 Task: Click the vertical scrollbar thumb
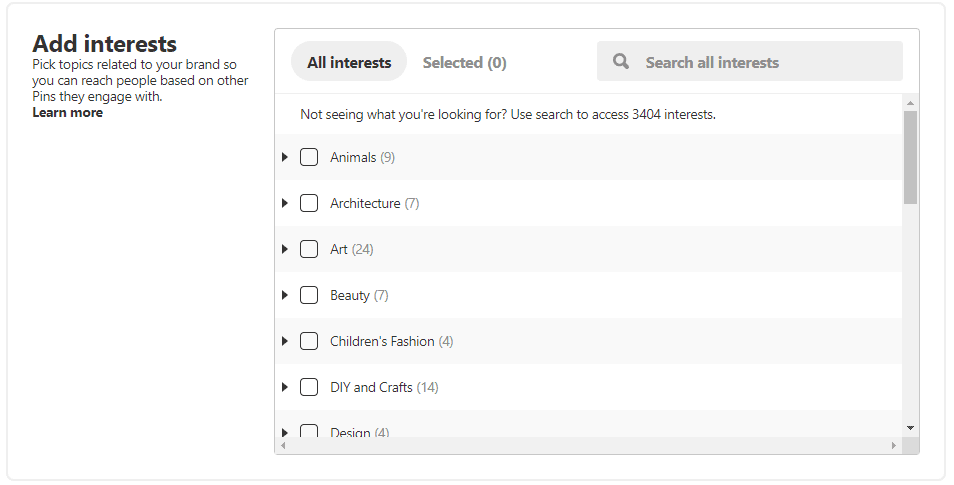910,157
